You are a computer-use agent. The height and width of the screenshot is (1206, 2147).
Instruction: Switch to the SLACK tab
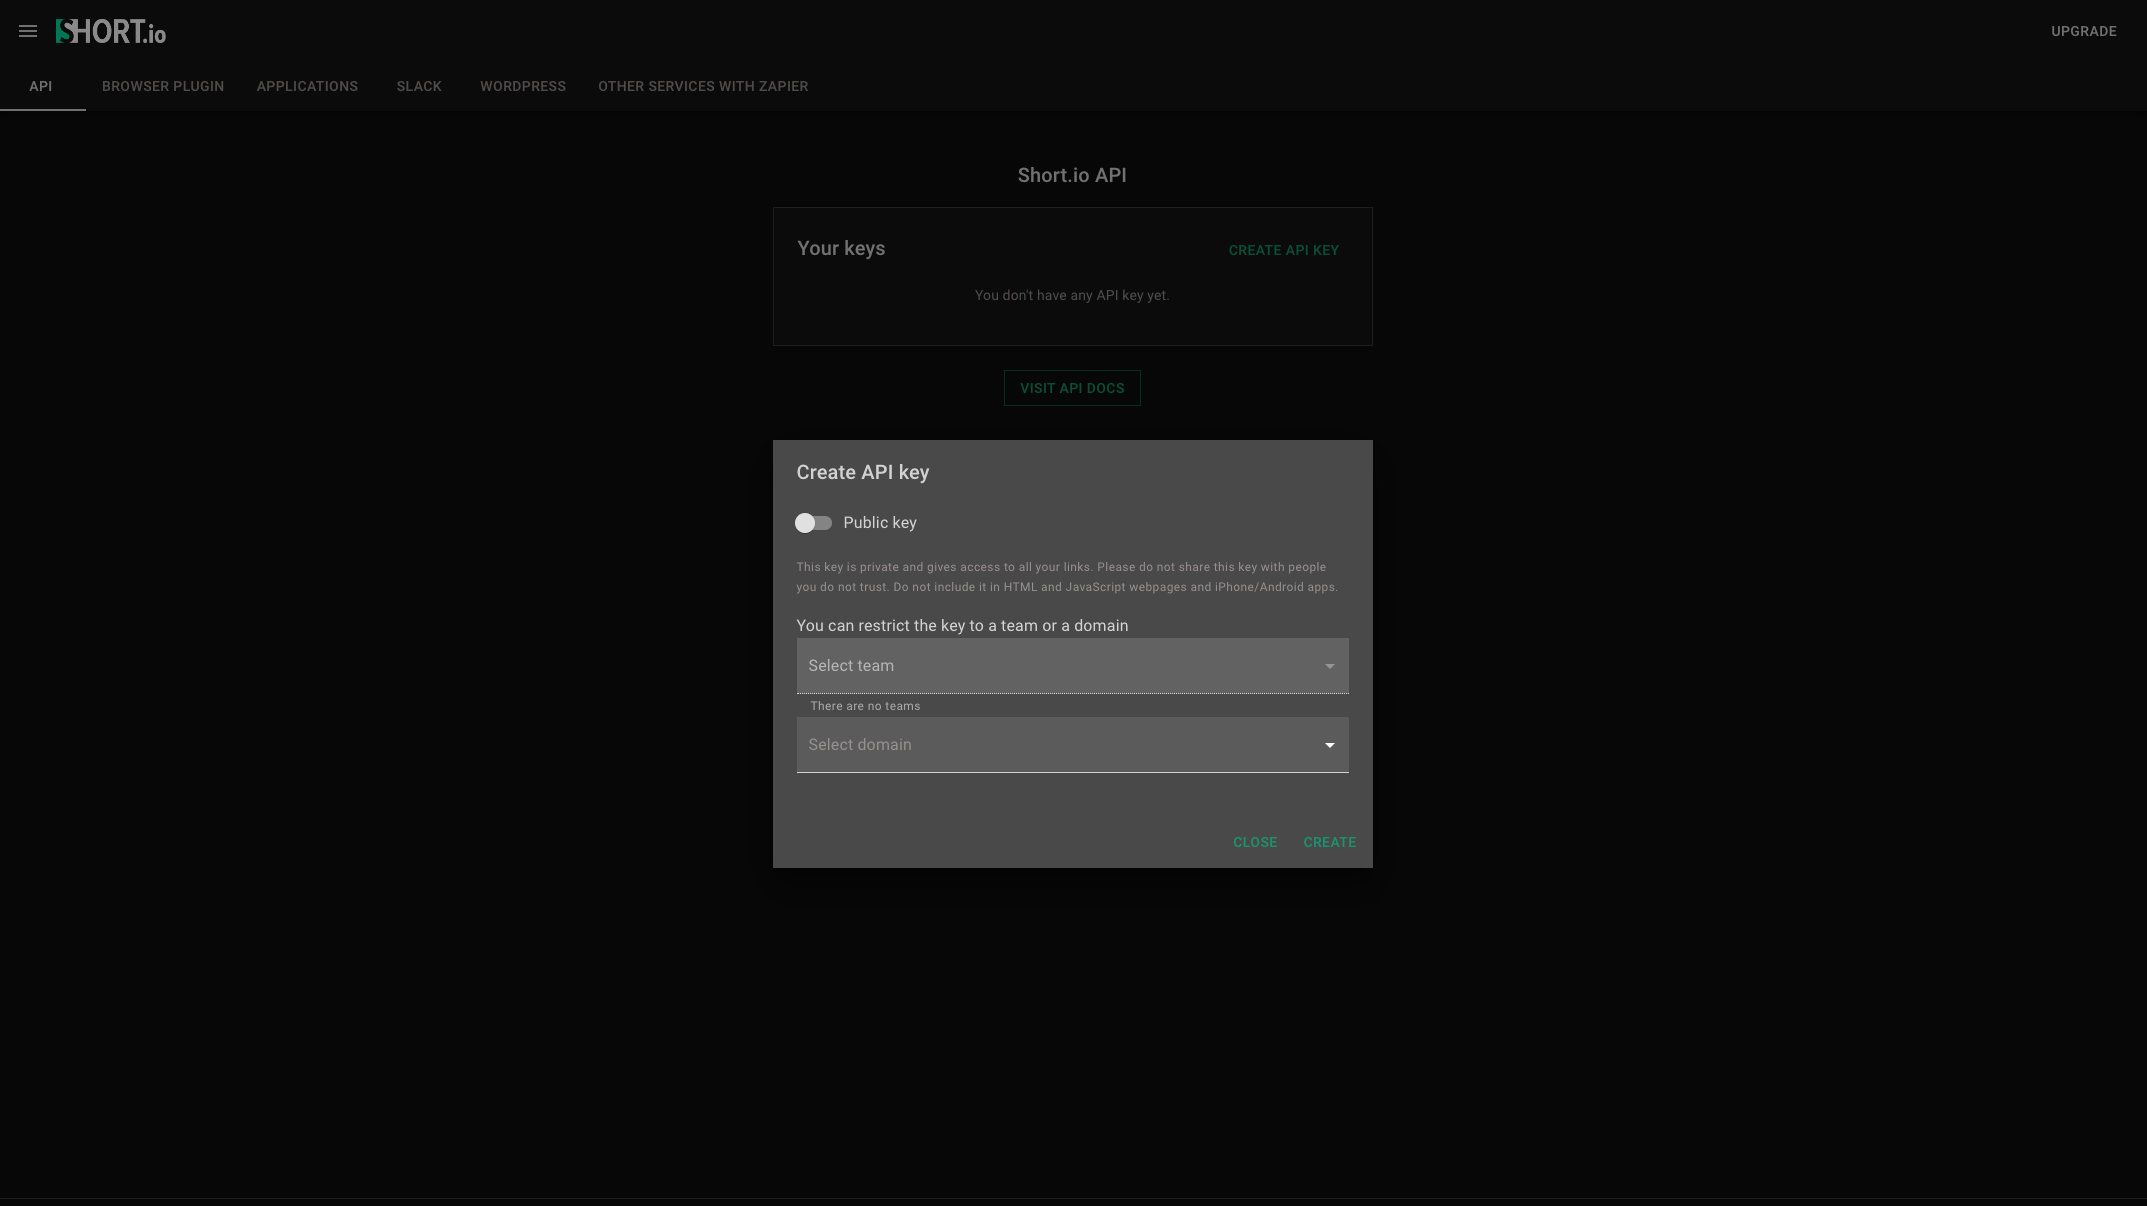pyautogui.click(x=418, y=86)
